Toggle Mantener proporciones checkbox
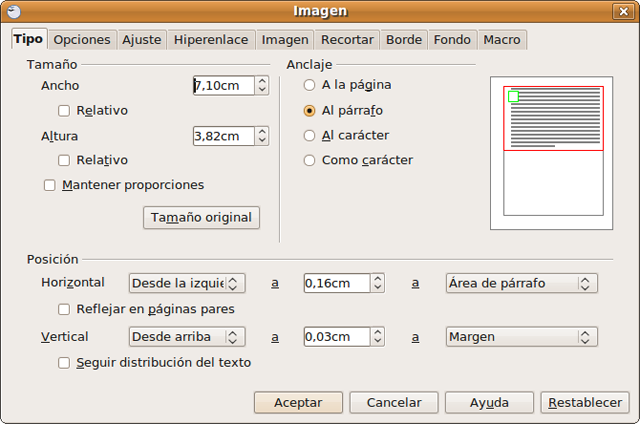The width and height of the screenshot is (640, 424). [x=50, y=185]
